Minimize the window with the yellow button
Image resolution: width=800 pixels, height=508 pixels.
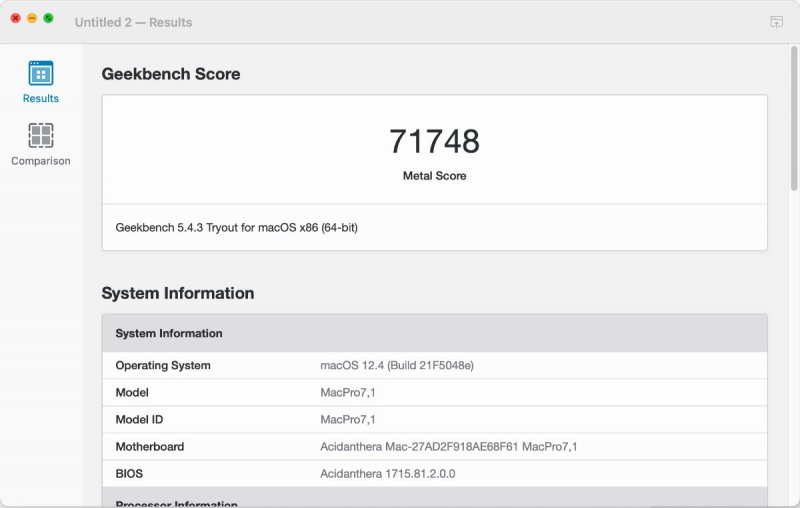point(32,19)
